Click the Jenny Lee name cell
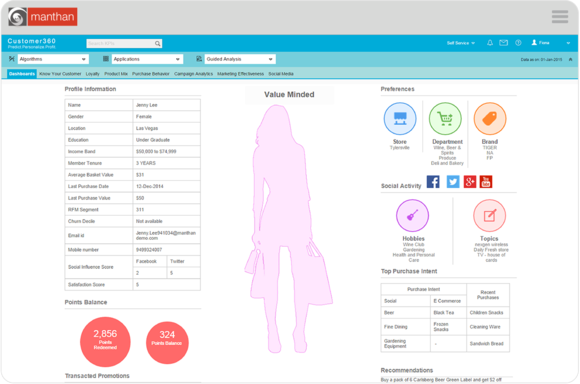580x384 pixels. coord(166,105)
